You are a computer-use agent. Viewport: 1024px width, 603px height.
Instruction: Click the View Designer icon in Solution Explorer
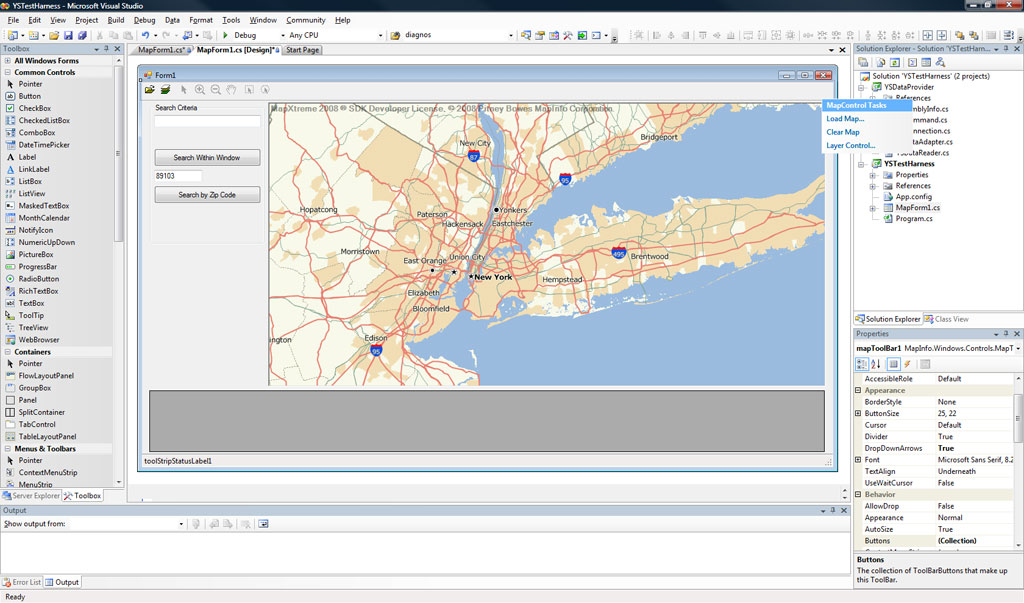926,62
